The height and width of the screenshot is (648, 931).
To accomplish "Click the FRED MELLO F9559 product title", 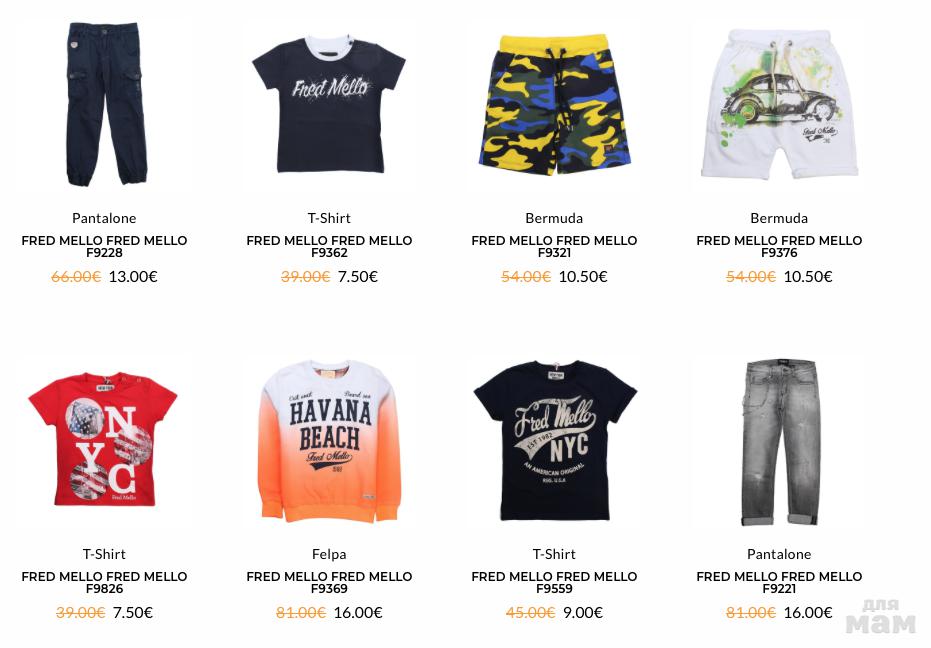I will click(554, 582).
